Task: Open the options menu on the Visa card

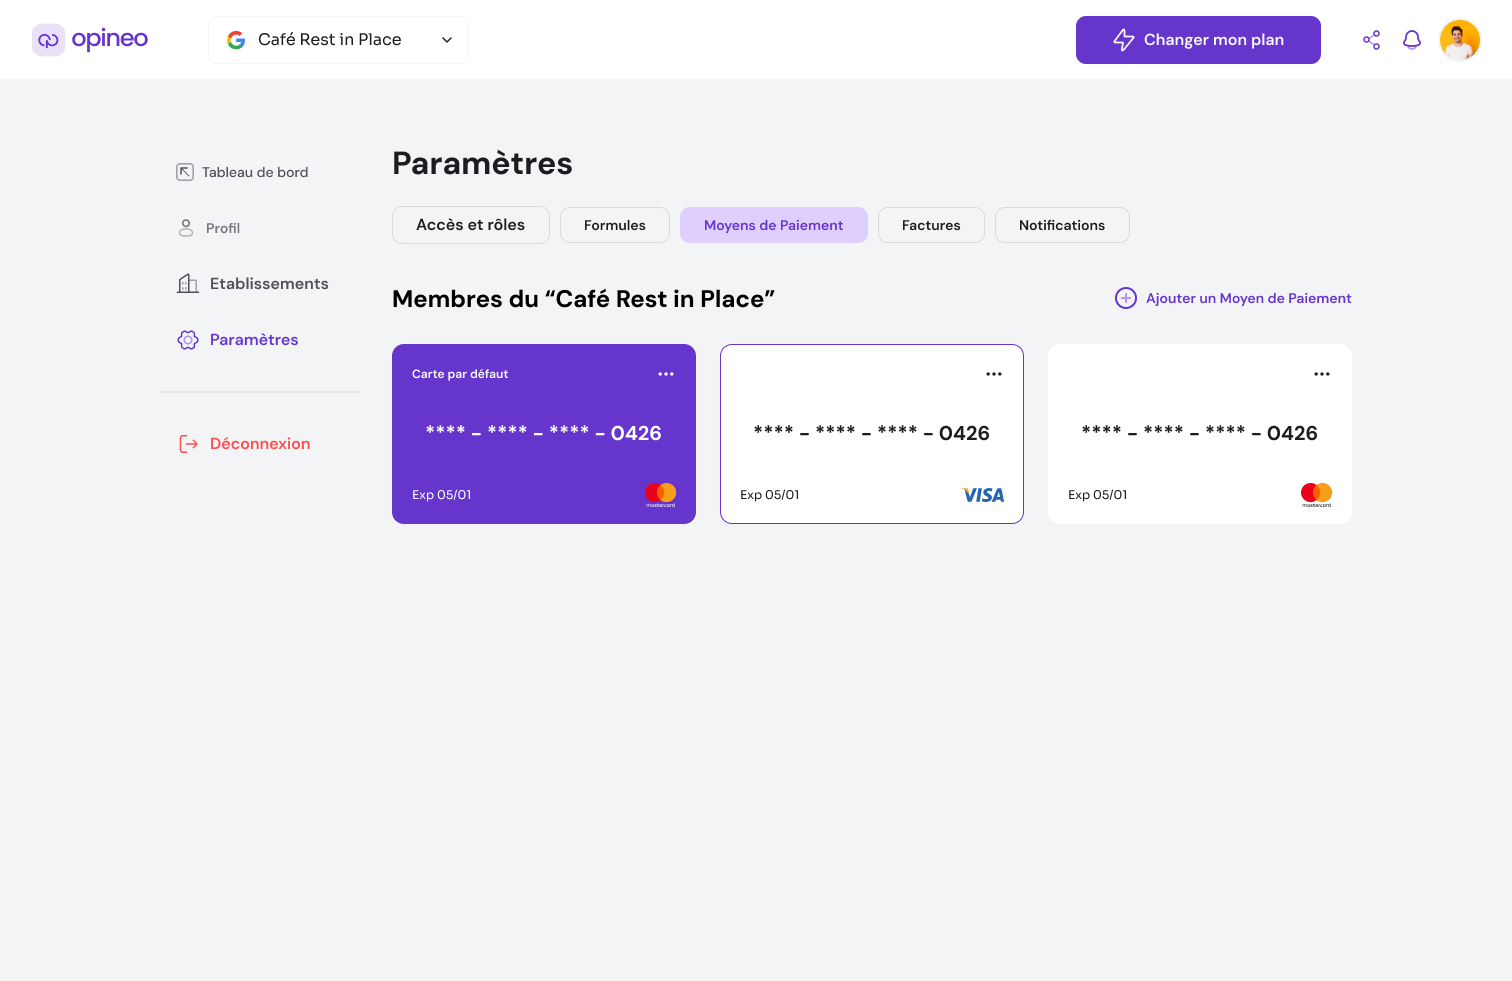Action: pos(993,373)
